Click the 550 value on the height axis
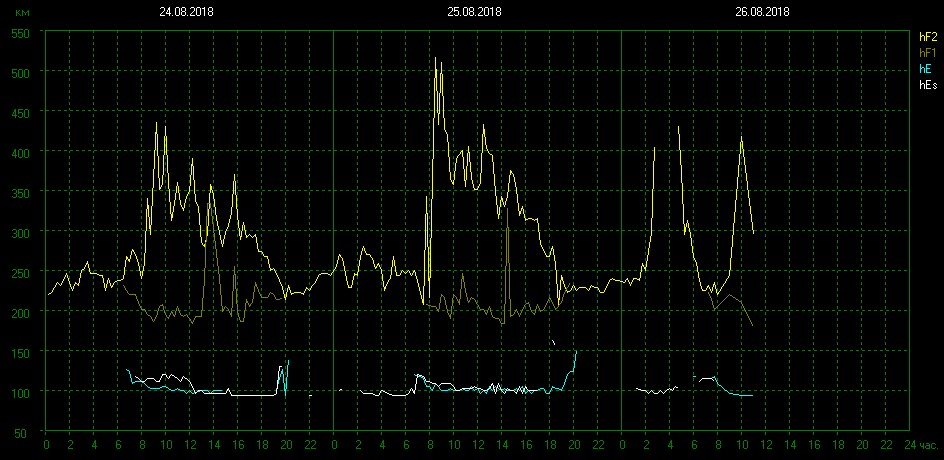The height and width of the screenshot is (460, 944). point(22,32)
